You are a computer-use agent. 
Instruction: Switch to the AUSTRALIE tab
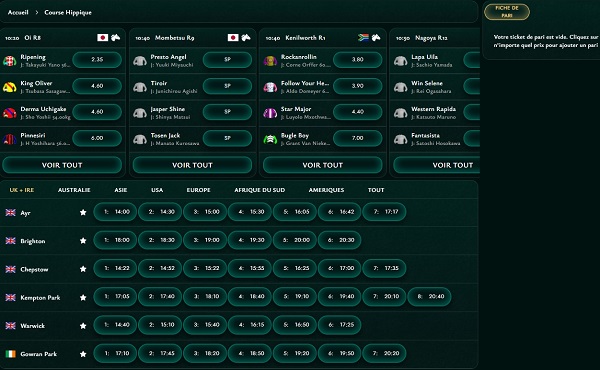74,190
